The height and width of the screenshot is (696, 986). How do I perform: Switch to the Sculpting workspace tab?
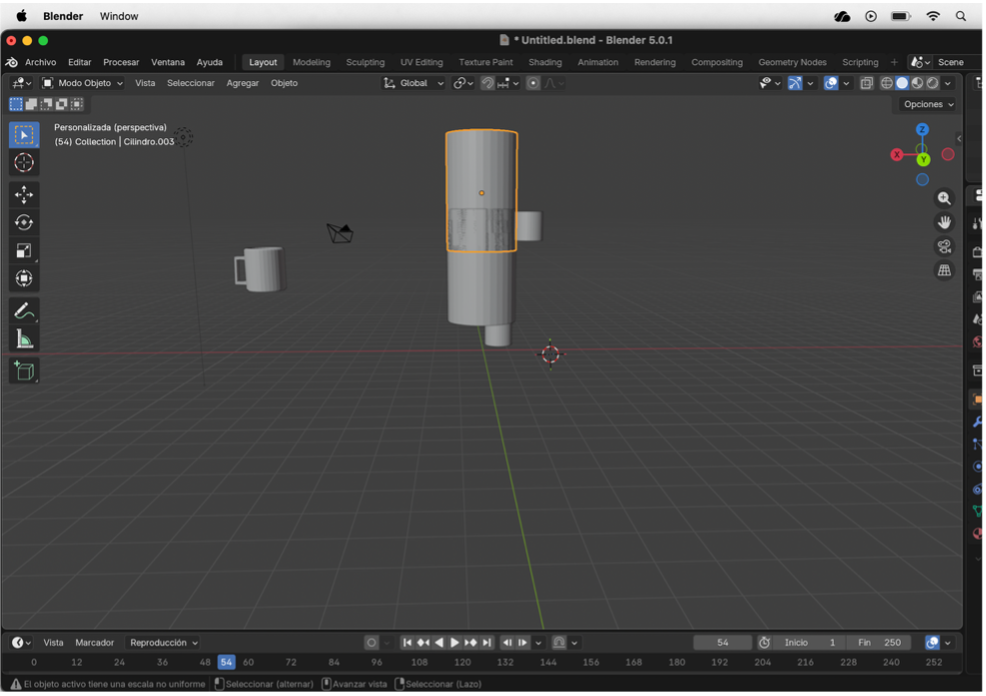365,62
